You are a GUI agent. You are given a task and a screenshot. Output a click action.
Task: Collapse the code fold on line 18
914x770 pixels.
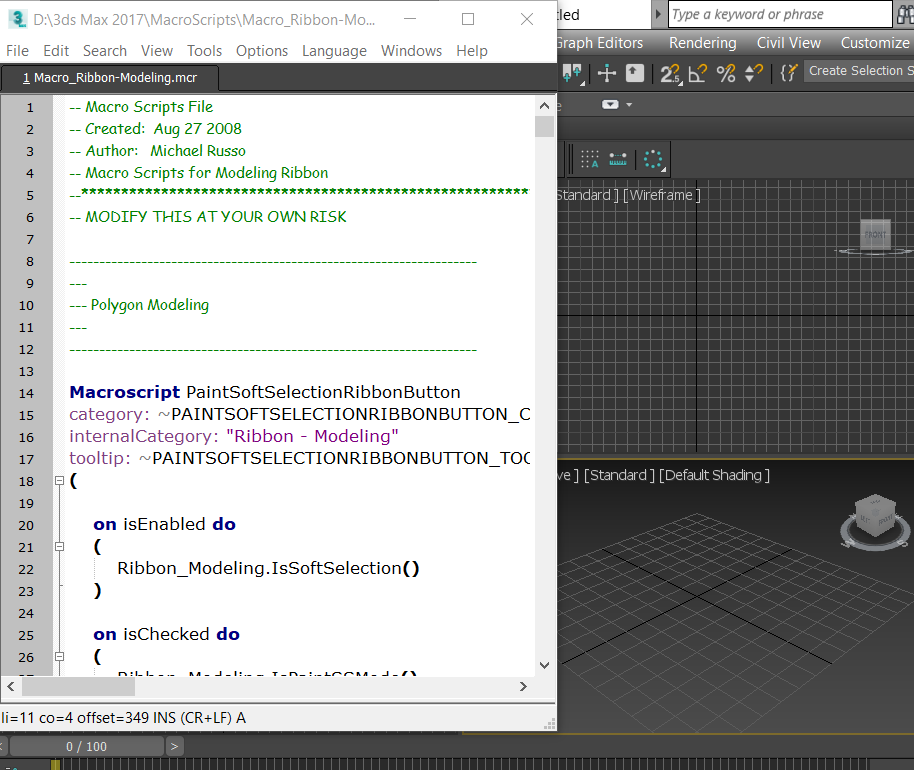[x=59, y=481]
